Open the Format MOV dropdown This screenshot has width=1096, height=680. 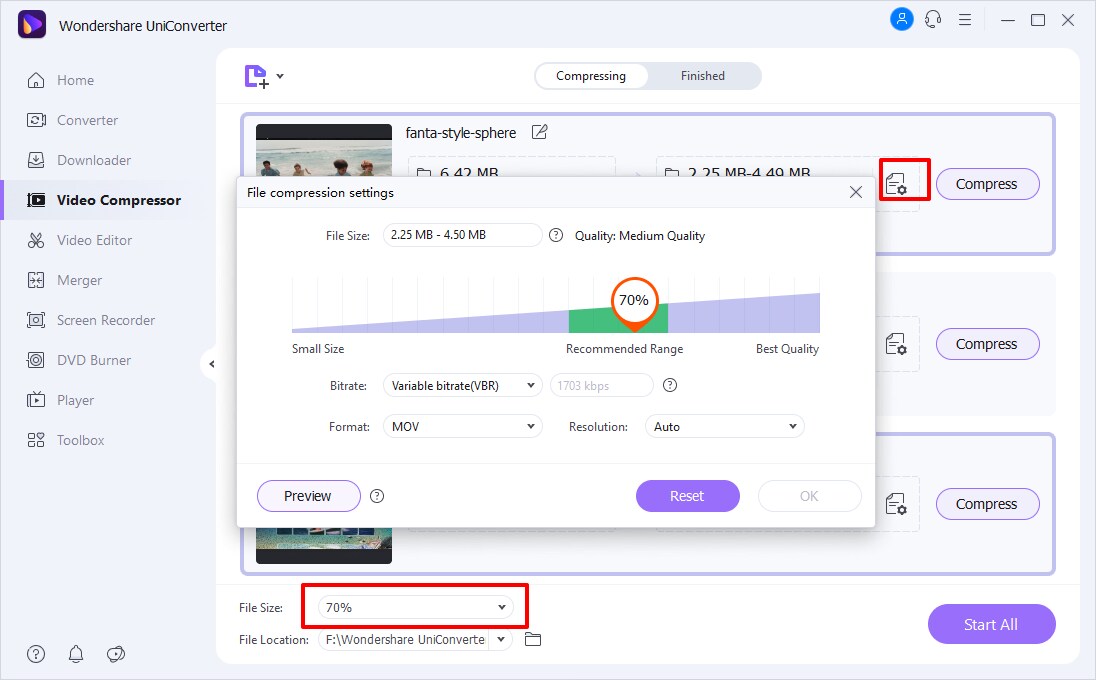(x=462, y=426)
